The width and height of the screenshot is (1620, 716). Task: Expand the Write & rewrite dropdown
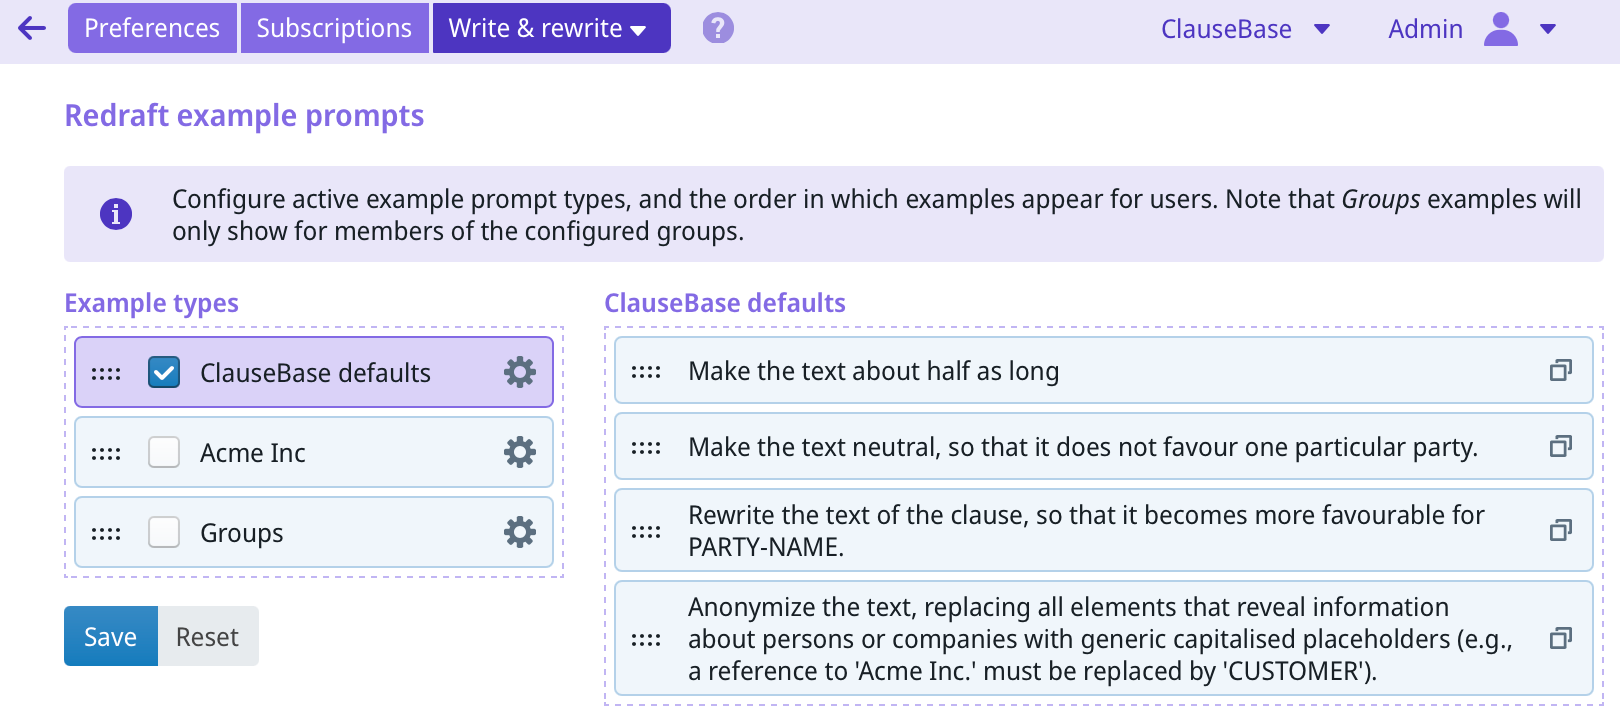pyautogui.click(x=551, y=28)
